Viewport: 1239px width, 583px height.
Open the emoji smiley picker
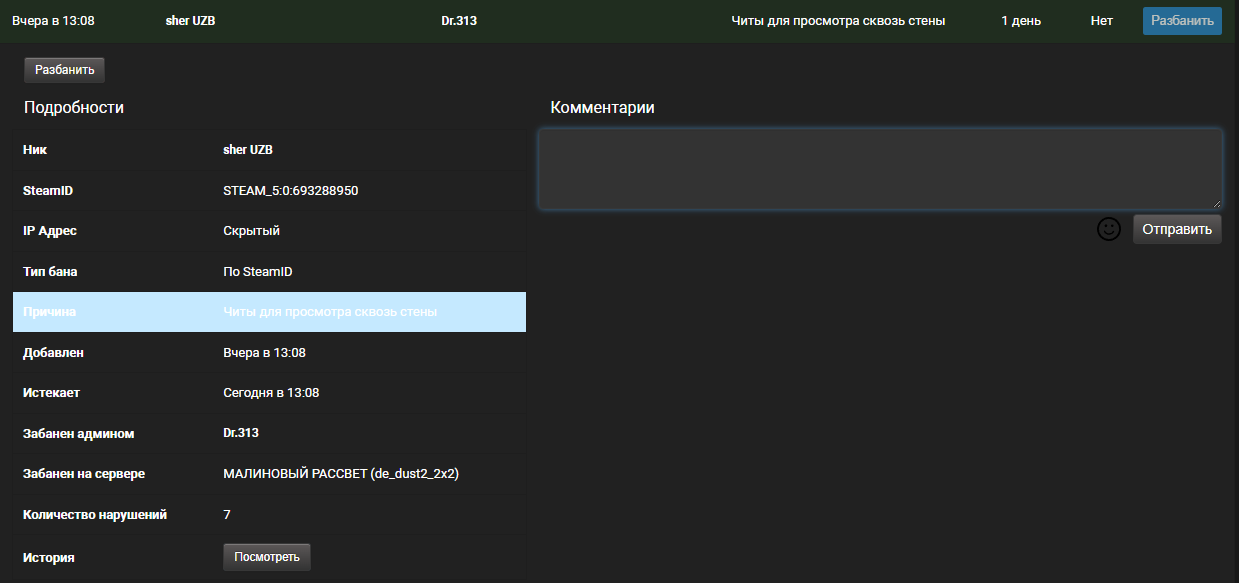1108,230
